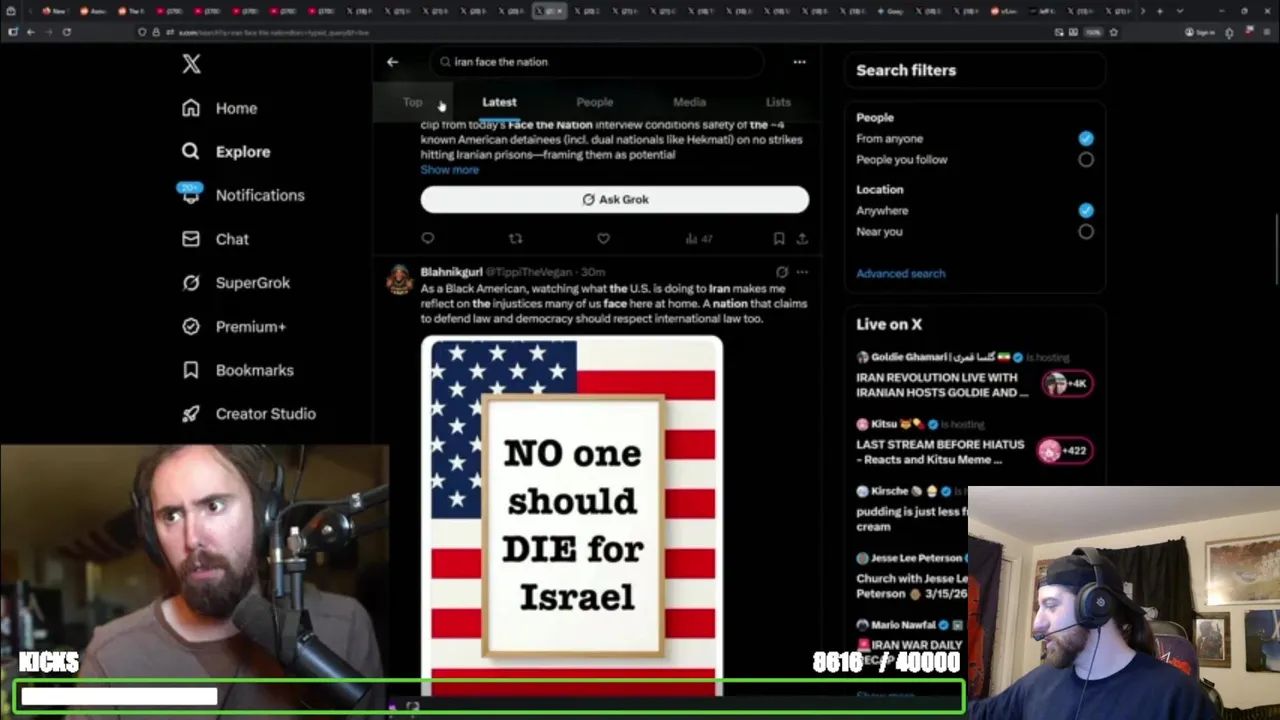Click the @TippiTheVegan handle
The width and height of the screenshot is (1280, 720).
(x=531, y=272)
